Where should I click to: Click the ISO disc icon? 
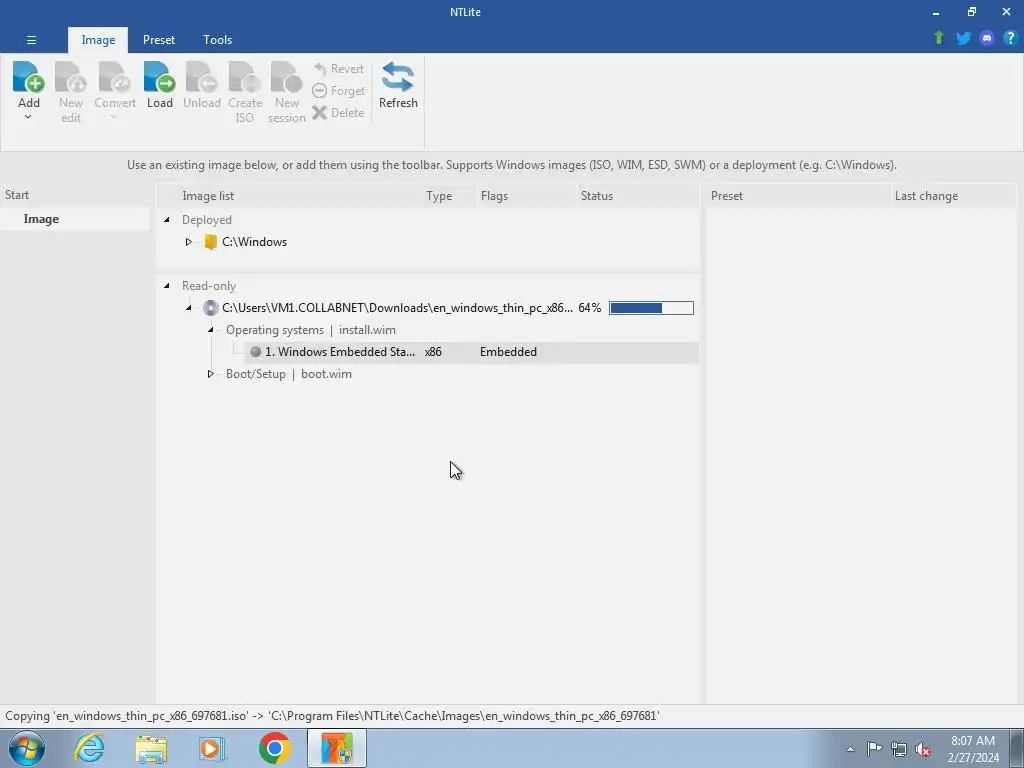[210, 308]
